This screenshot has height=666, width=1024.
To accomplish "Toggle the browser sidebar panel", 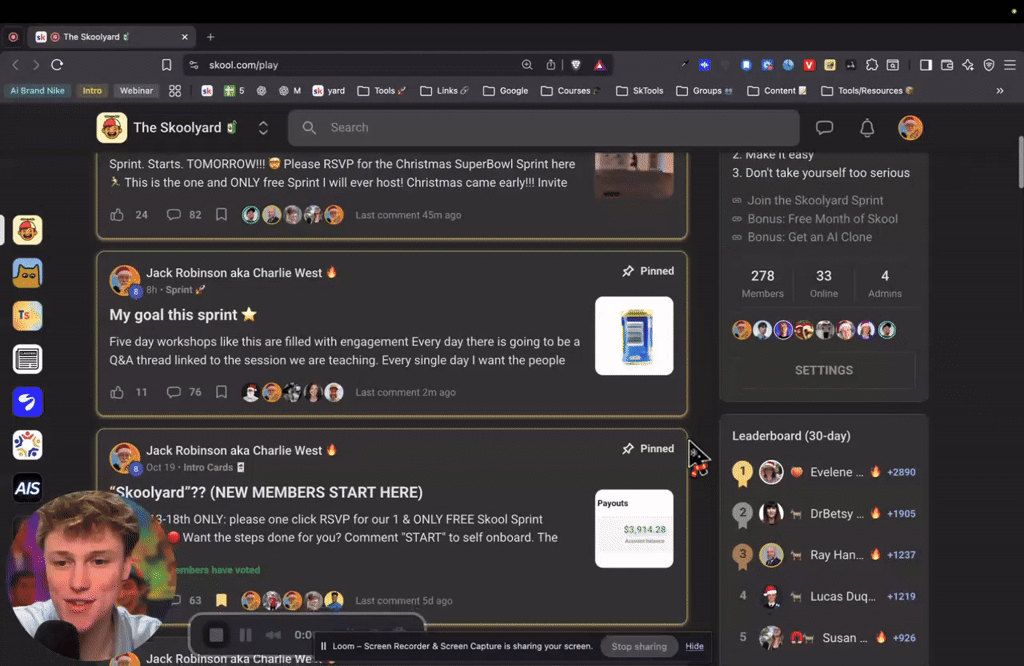I will (925, 65).
